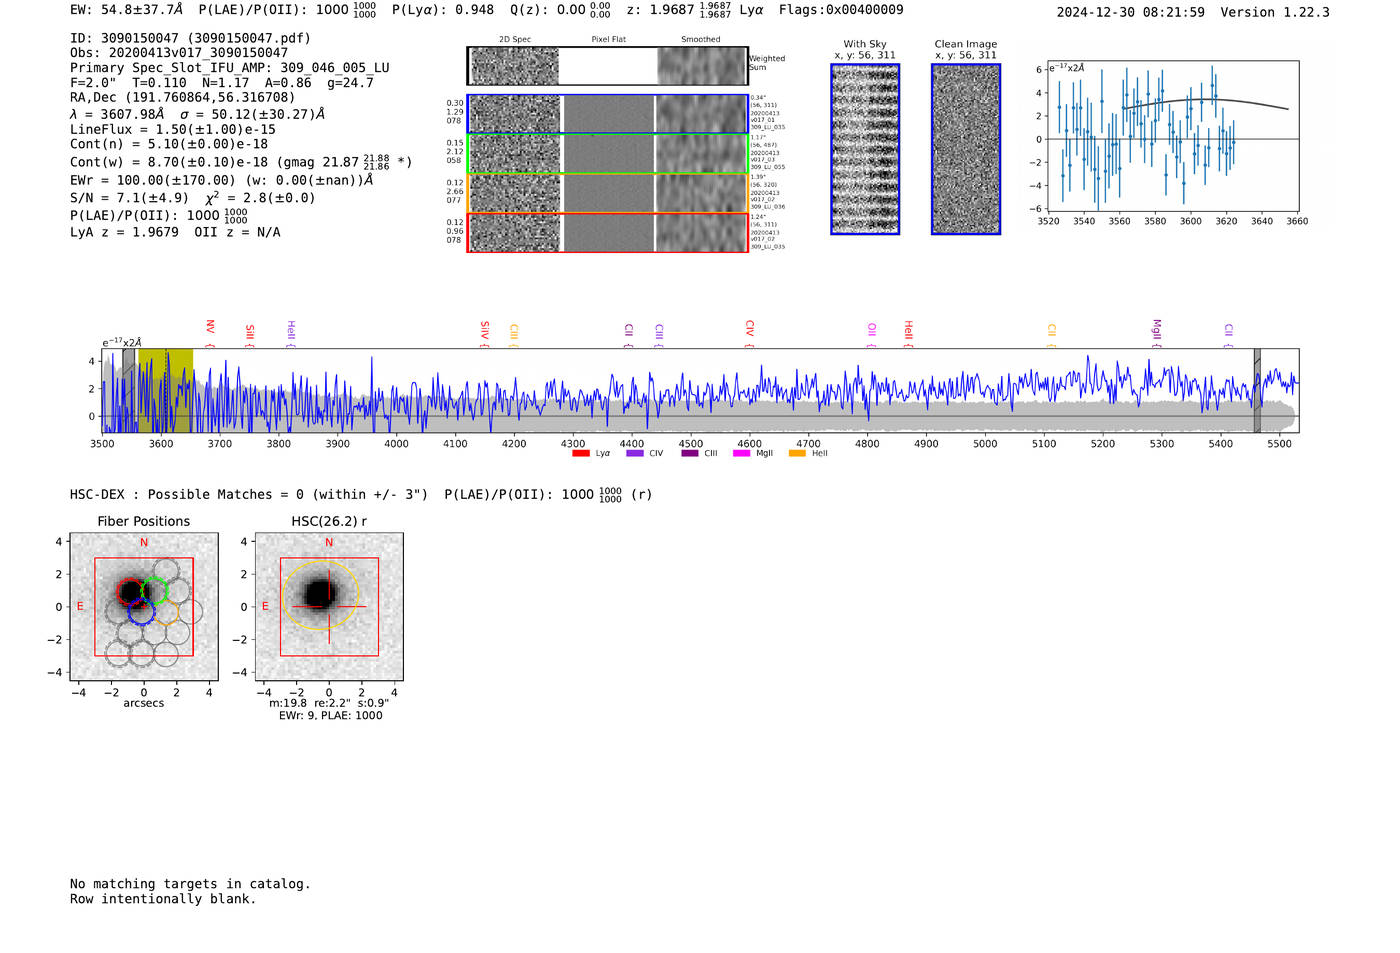This screenshot has height=953, width=1400.
Task: Click the line-fit plot spanning 3520–3660
Action: (1173, 141)
